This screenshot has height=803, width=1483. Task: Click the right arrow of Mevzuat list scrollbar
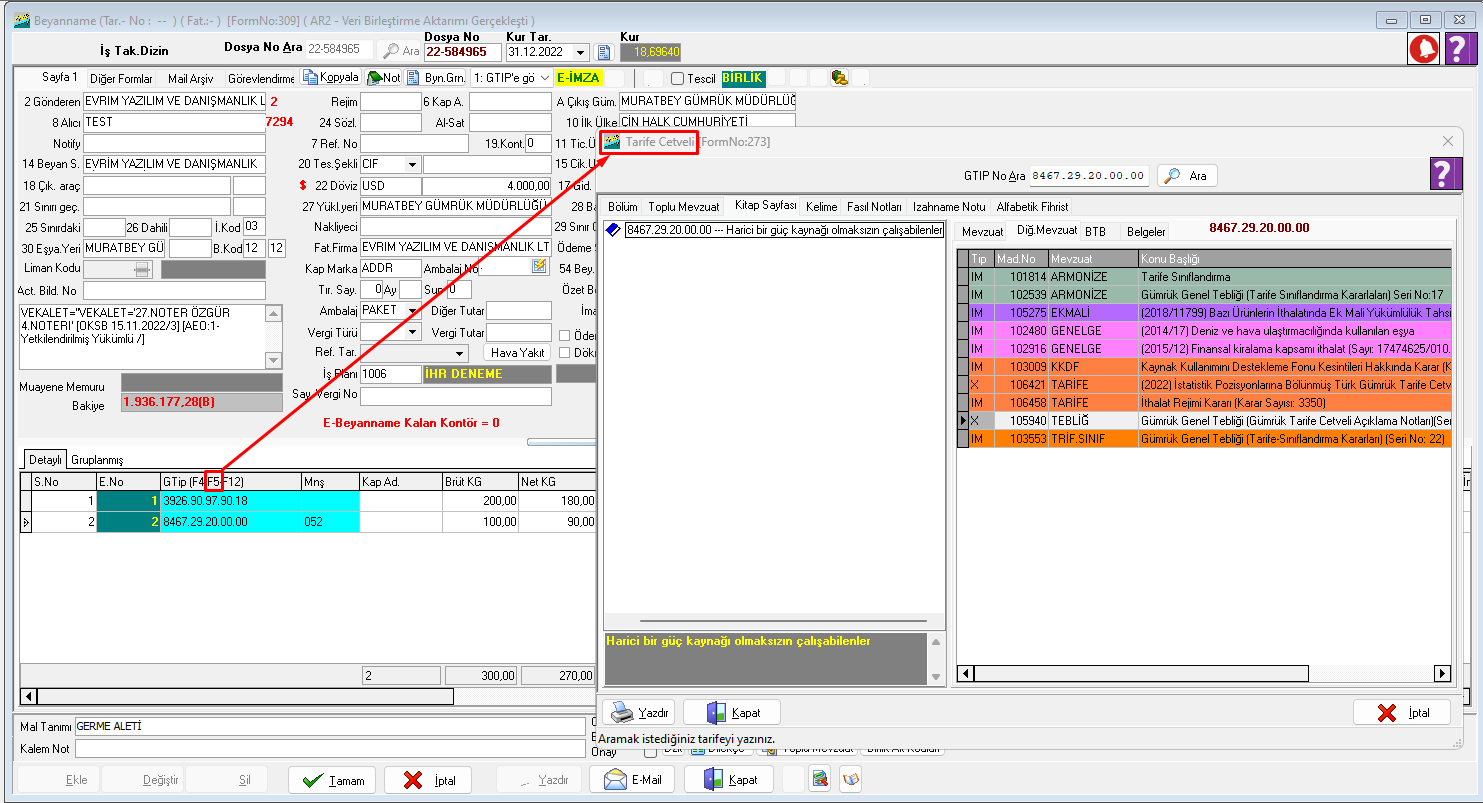point(1442,673)
